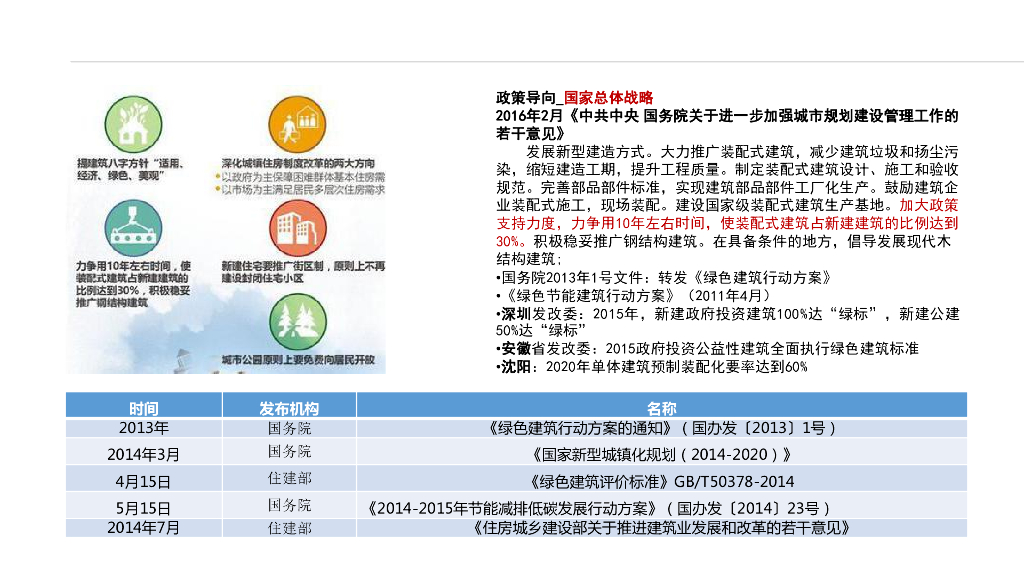This screenshot has width=1024, height=576.
Task: Click the teal crane prefab building icon
Action: [x=133, y=228]
